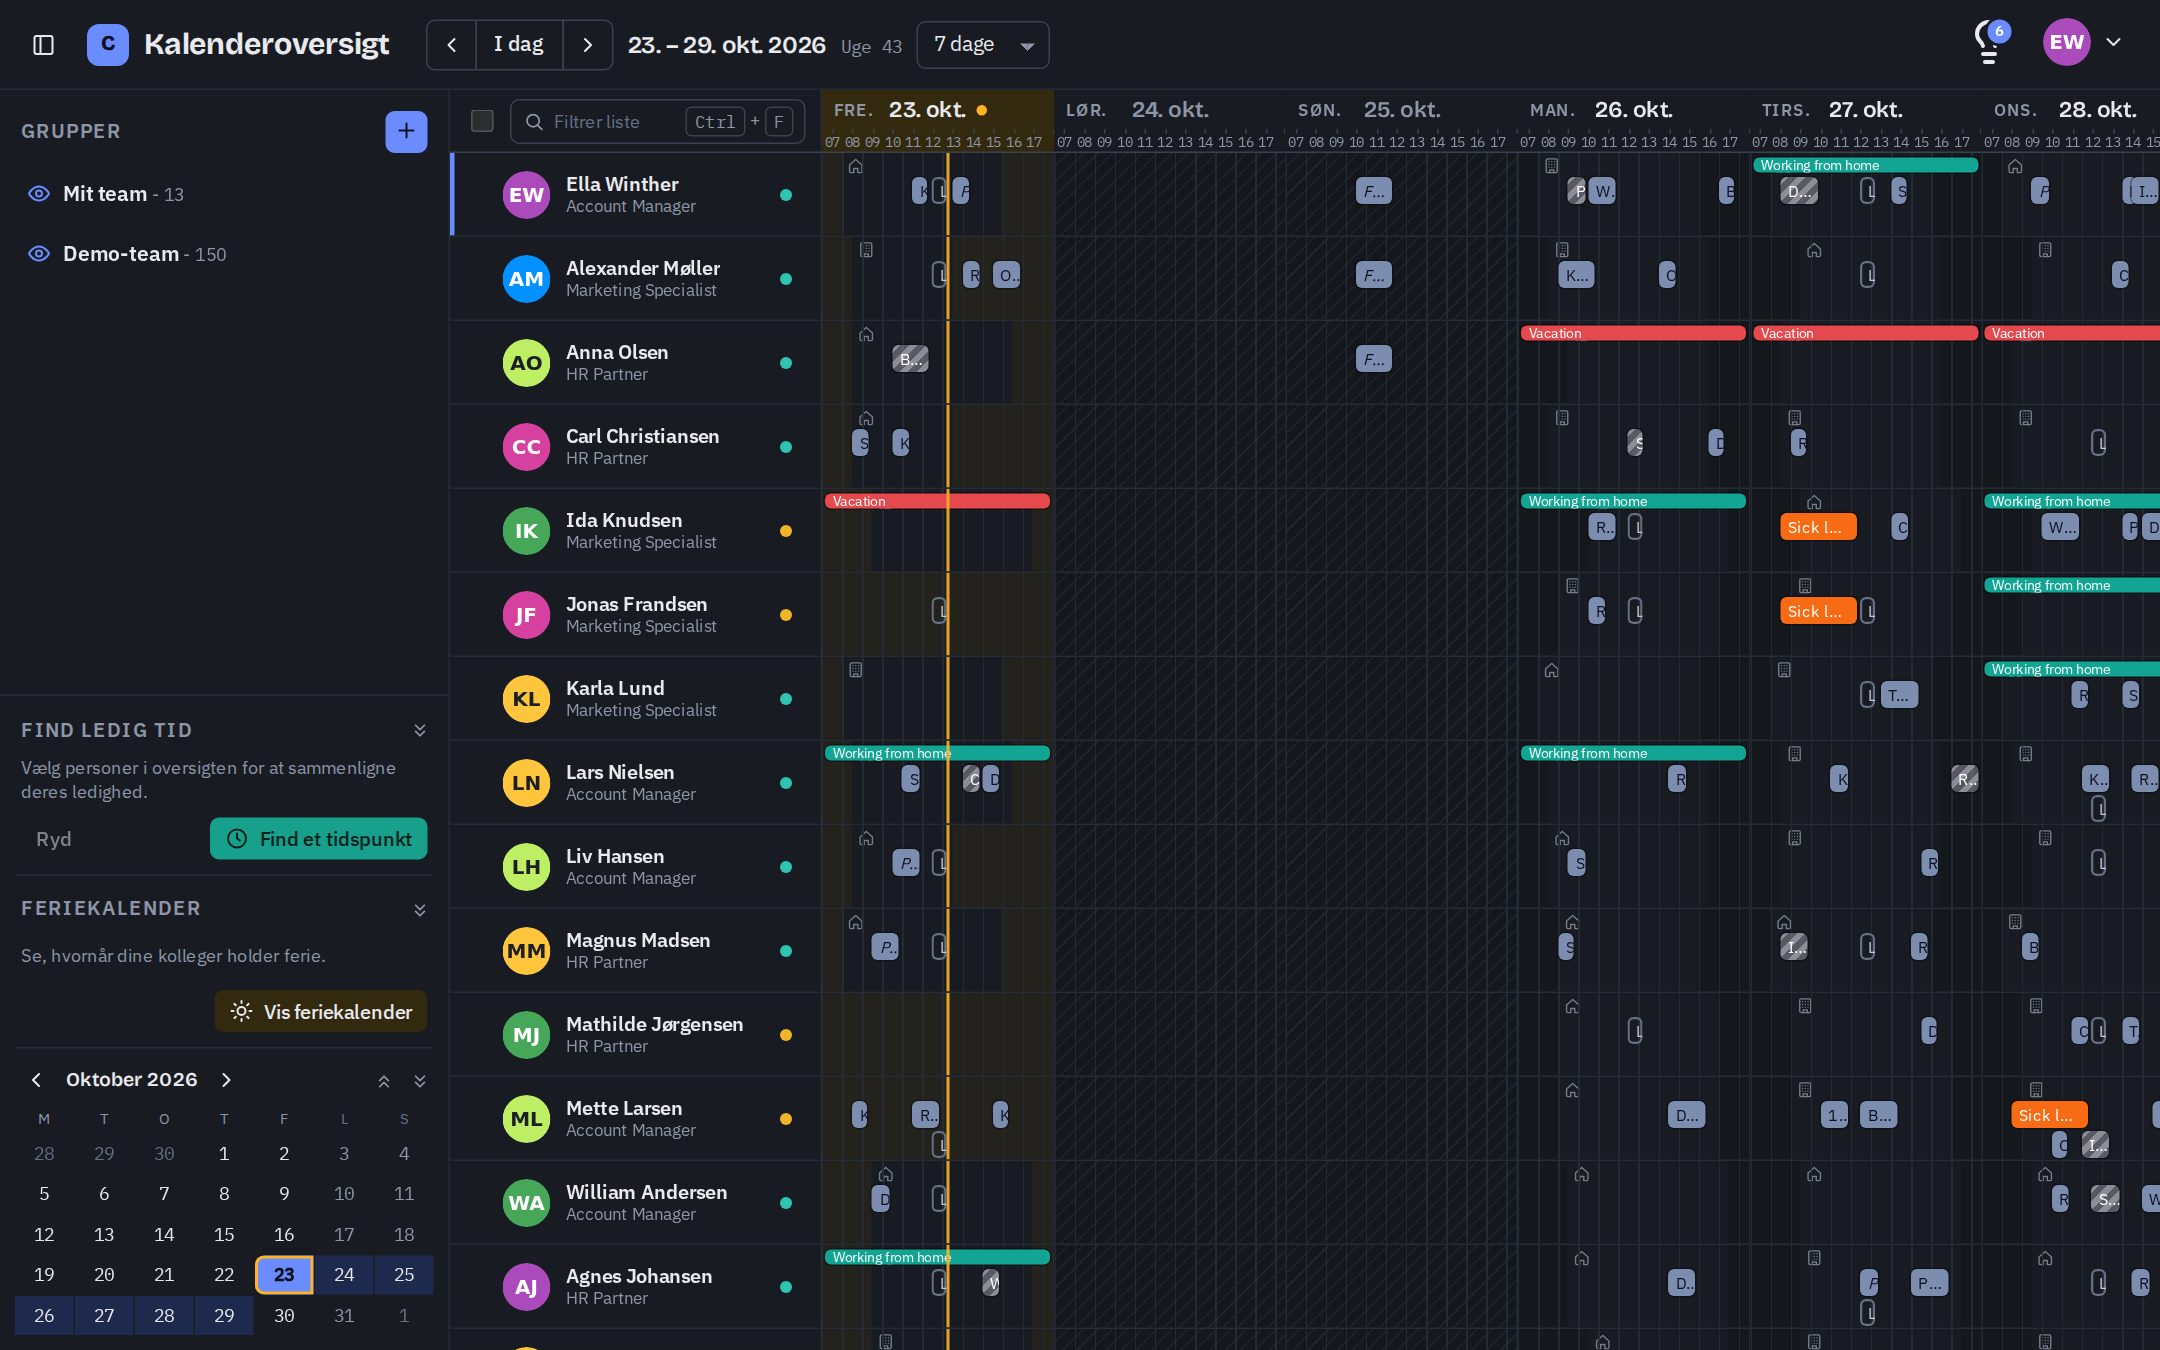Click office icon in Alexander Møller's Friday
Screen dimensions: 2160x1350
click(x=866, y=250)
